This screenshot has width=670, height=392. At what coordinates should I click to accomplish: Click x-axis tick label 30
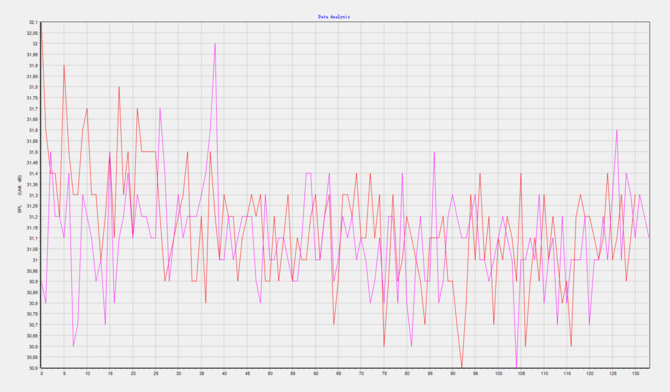tap(179, 374)
